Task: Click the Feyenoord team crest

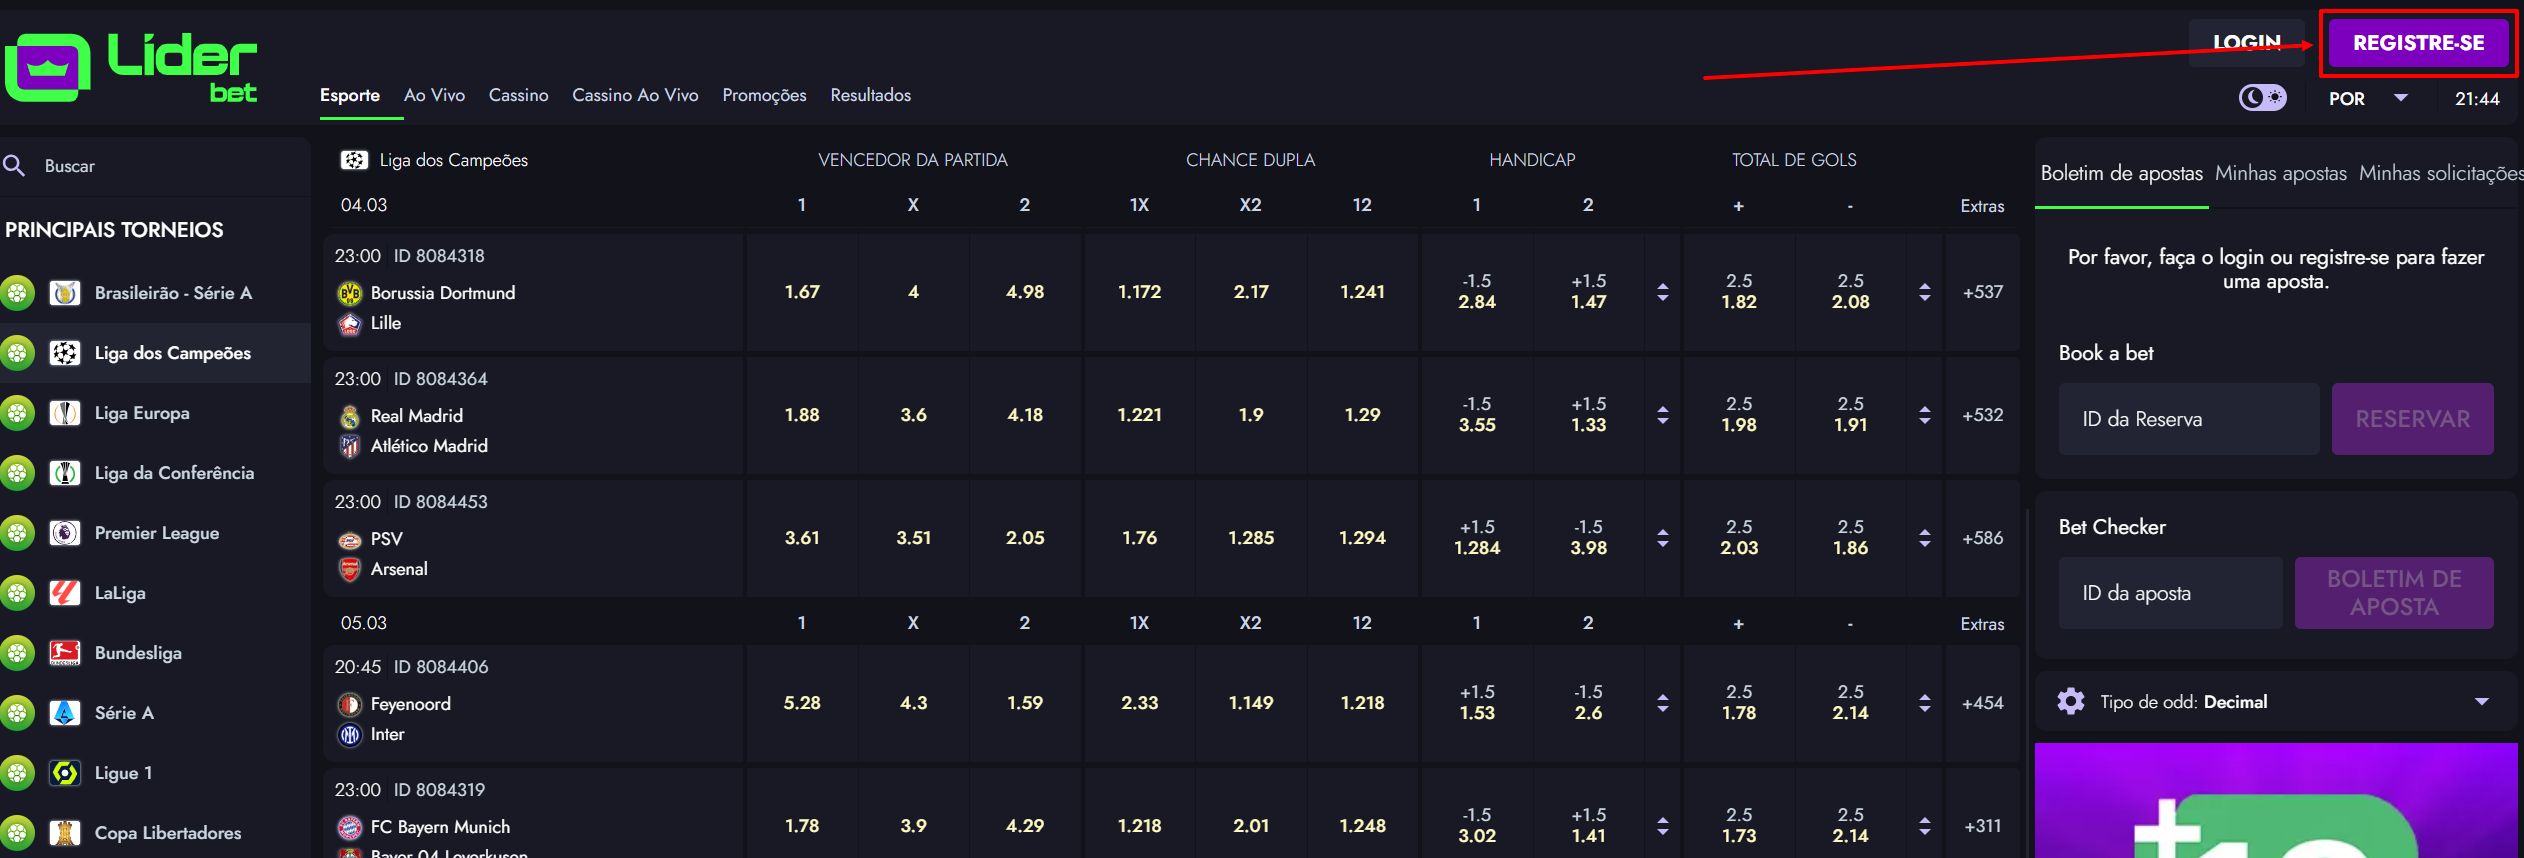Action: click(x=350, y=704)
